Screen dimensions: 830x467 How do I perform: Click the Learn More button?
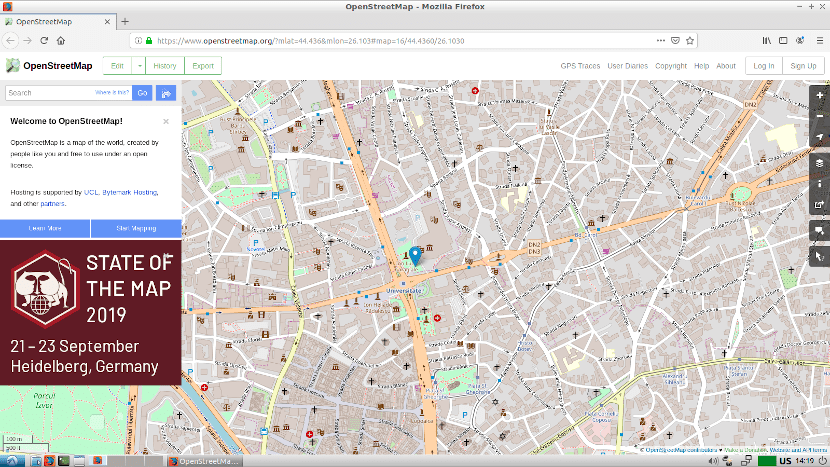coord(45,228)
